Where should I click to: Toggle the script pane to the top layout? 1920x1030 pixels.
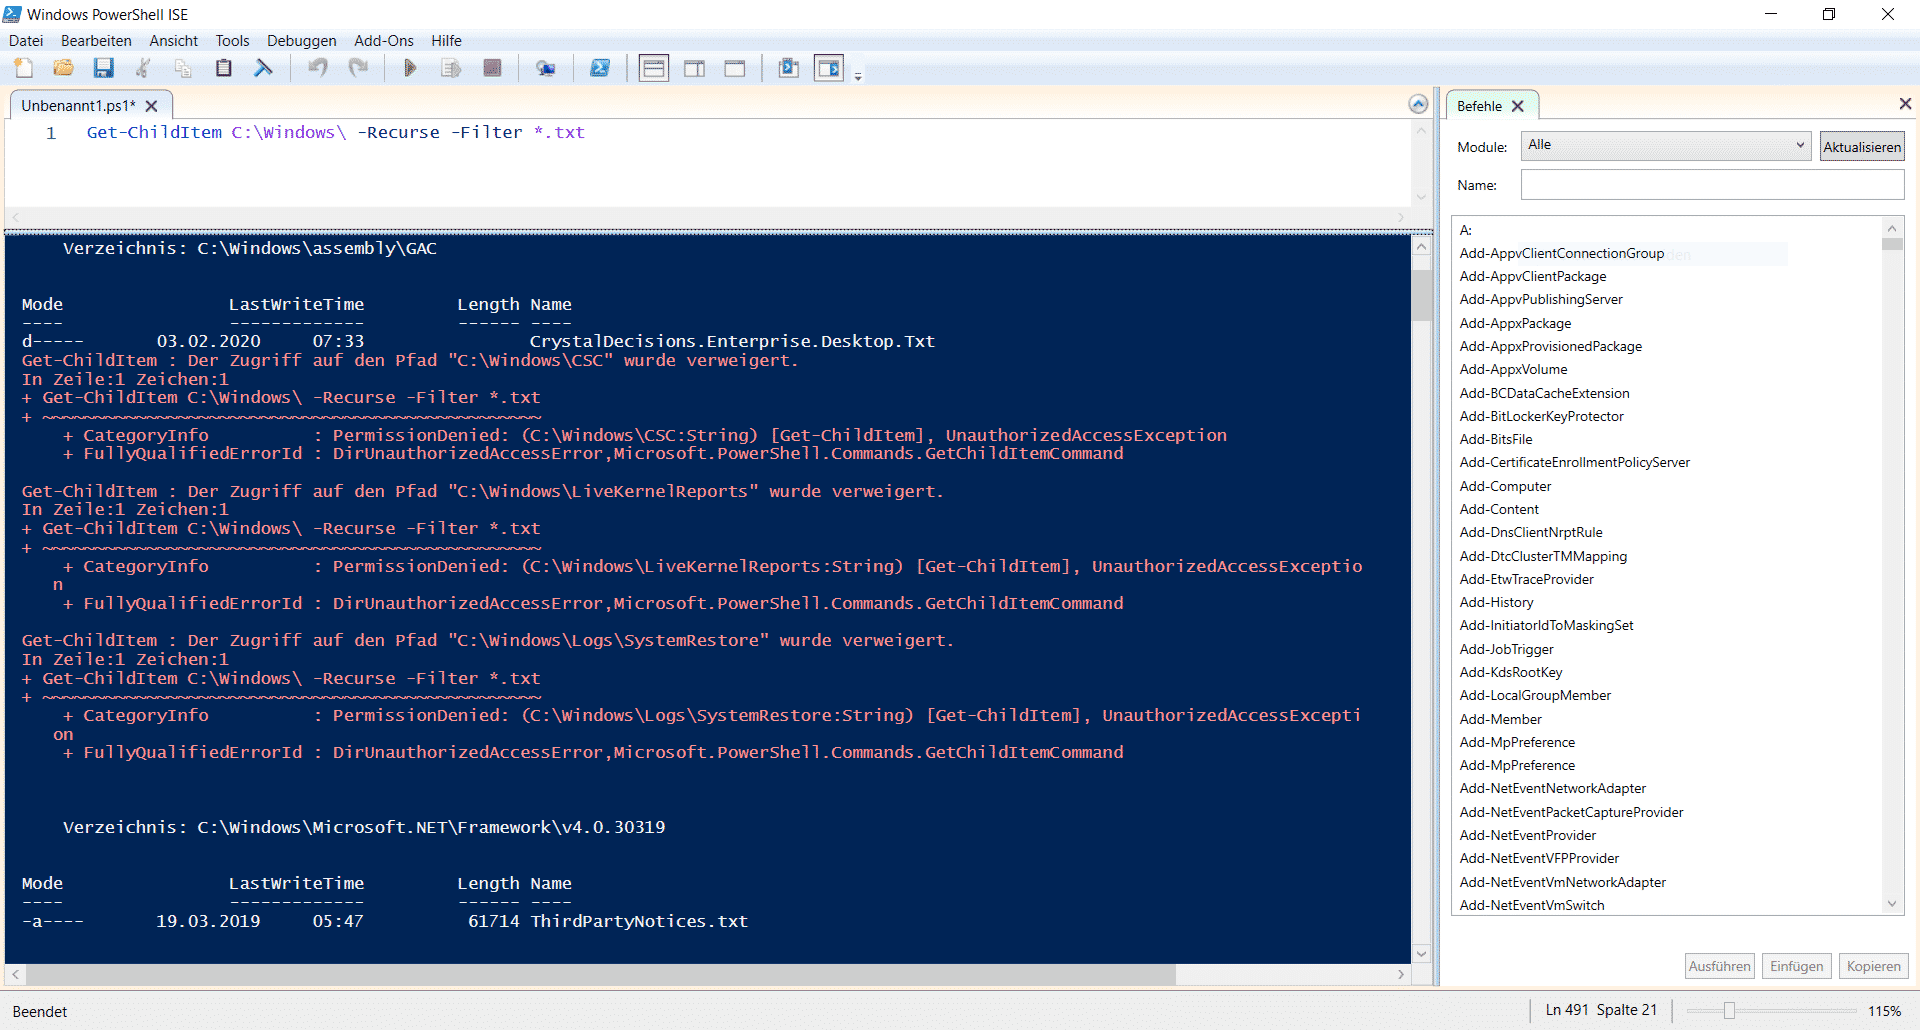[x=653, y=68]
